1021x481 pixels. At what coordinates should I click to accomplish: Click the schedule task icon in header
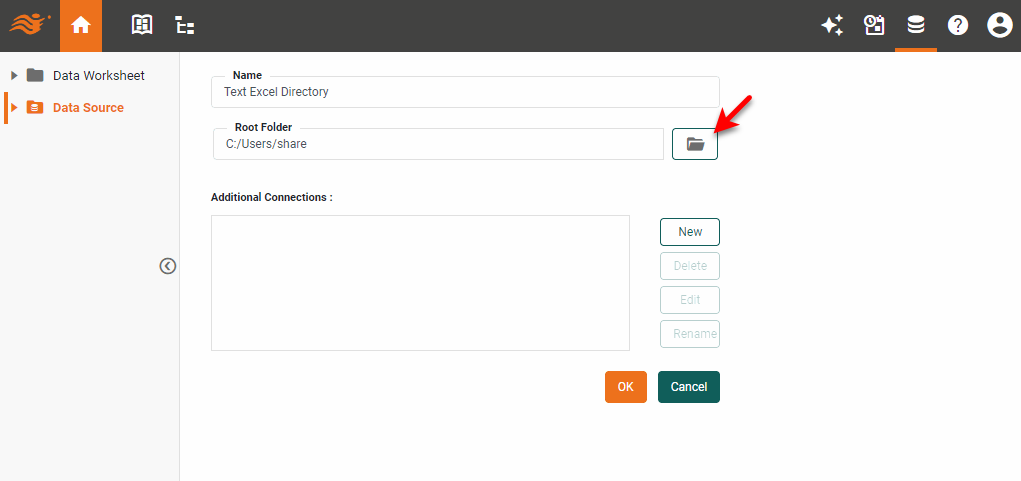coord(875,26)
